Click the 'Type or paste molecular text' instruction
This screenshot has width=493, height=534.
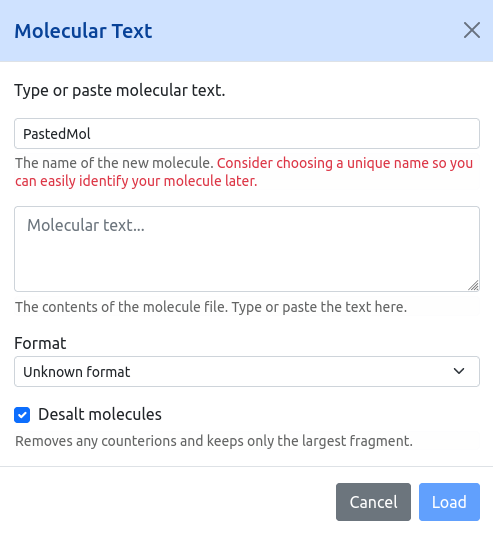pos(120,91)
